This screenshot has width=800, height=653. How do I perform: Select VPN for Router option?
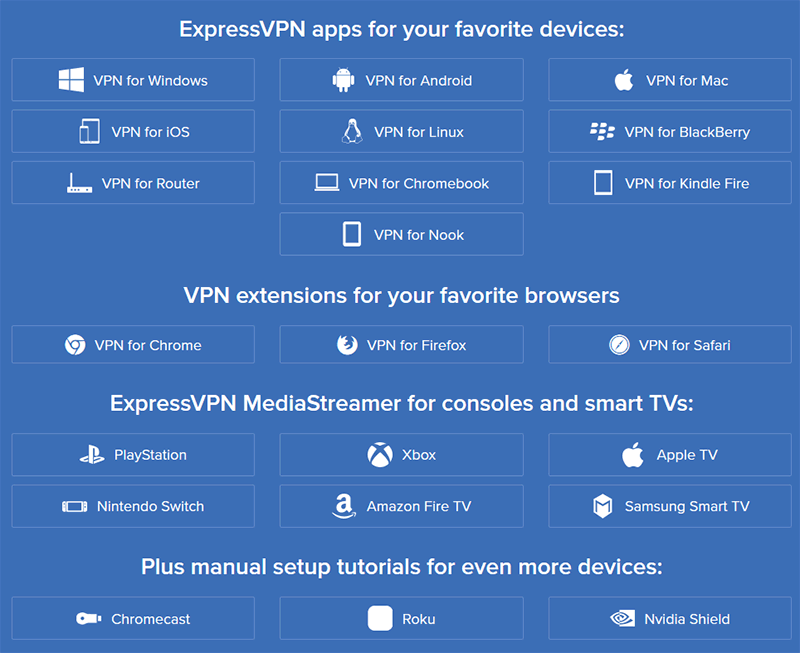[133, 183]
